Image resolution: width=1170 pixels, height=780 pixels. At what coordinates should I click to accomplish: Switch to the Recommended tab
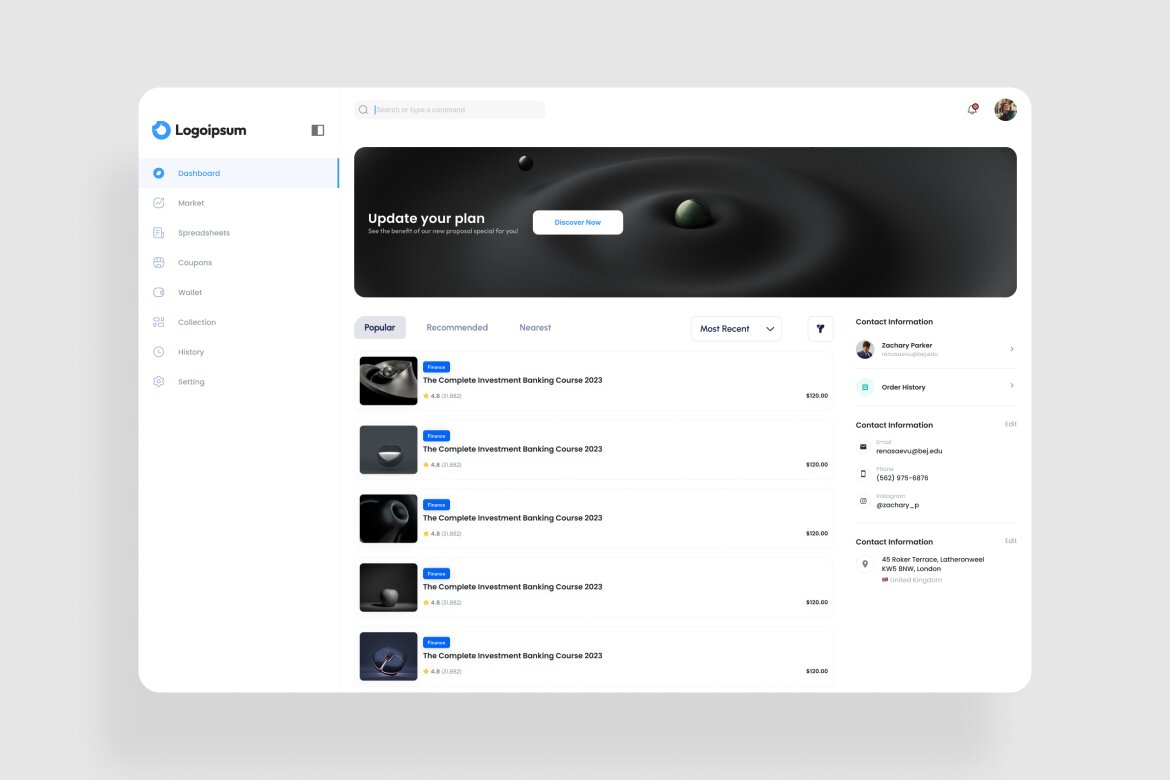coord(457,327)
